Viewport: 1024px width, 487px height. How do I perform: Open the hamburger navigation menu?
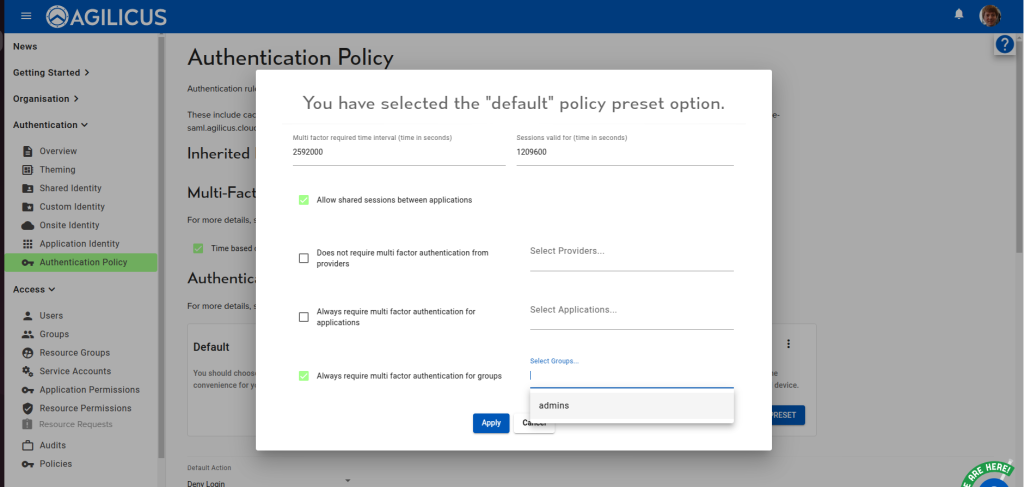[26, 16]
